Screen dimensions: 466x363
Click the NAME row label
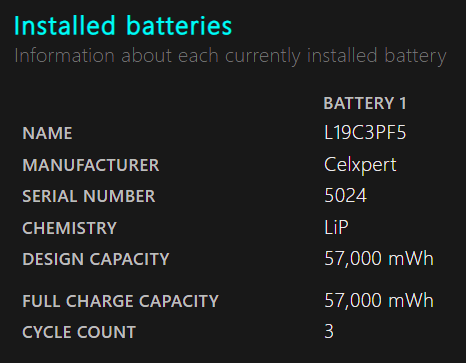[x=47, y=133]
